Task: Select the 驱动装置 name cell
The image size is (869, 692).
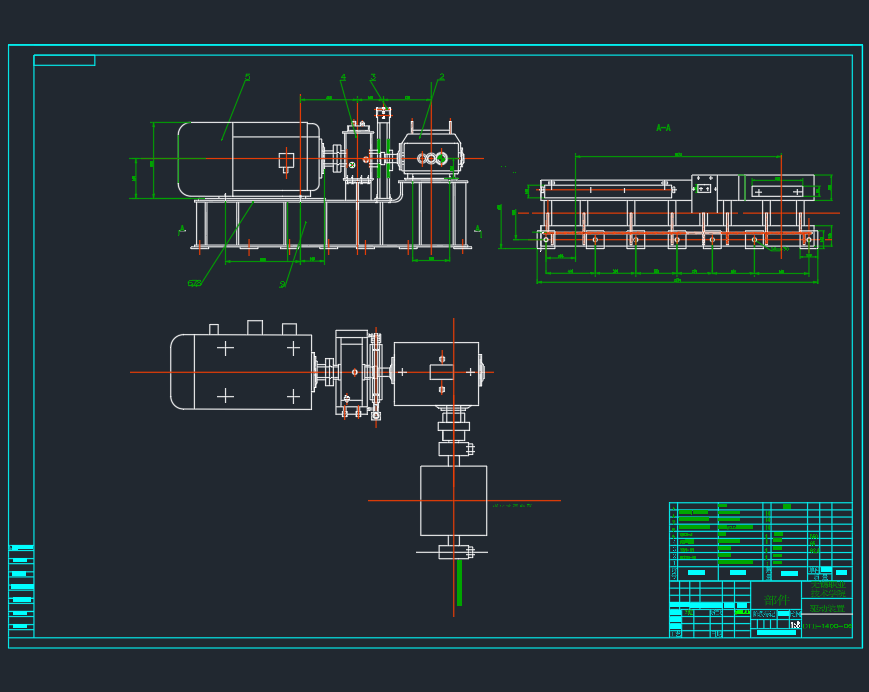Action: 827,607
